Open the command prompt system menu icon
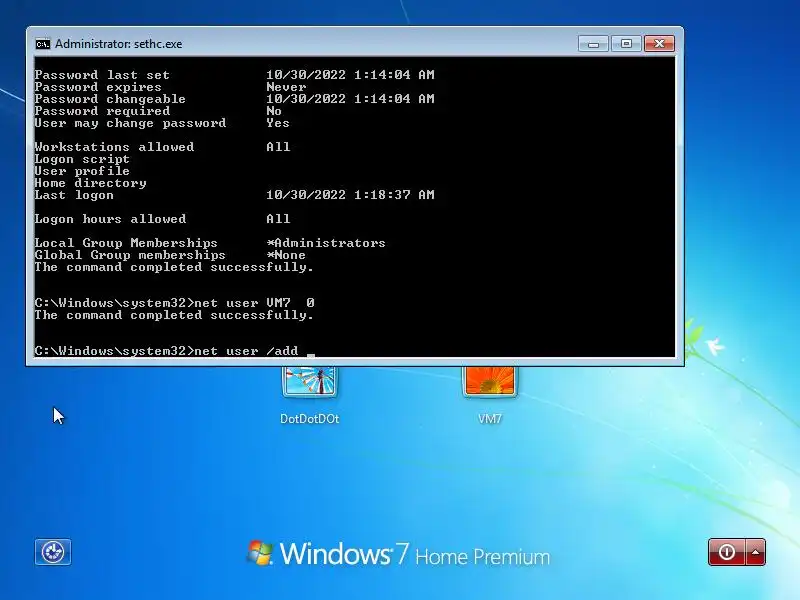The image size is (800, 600). pyautogui.click(x=43, y=44)
